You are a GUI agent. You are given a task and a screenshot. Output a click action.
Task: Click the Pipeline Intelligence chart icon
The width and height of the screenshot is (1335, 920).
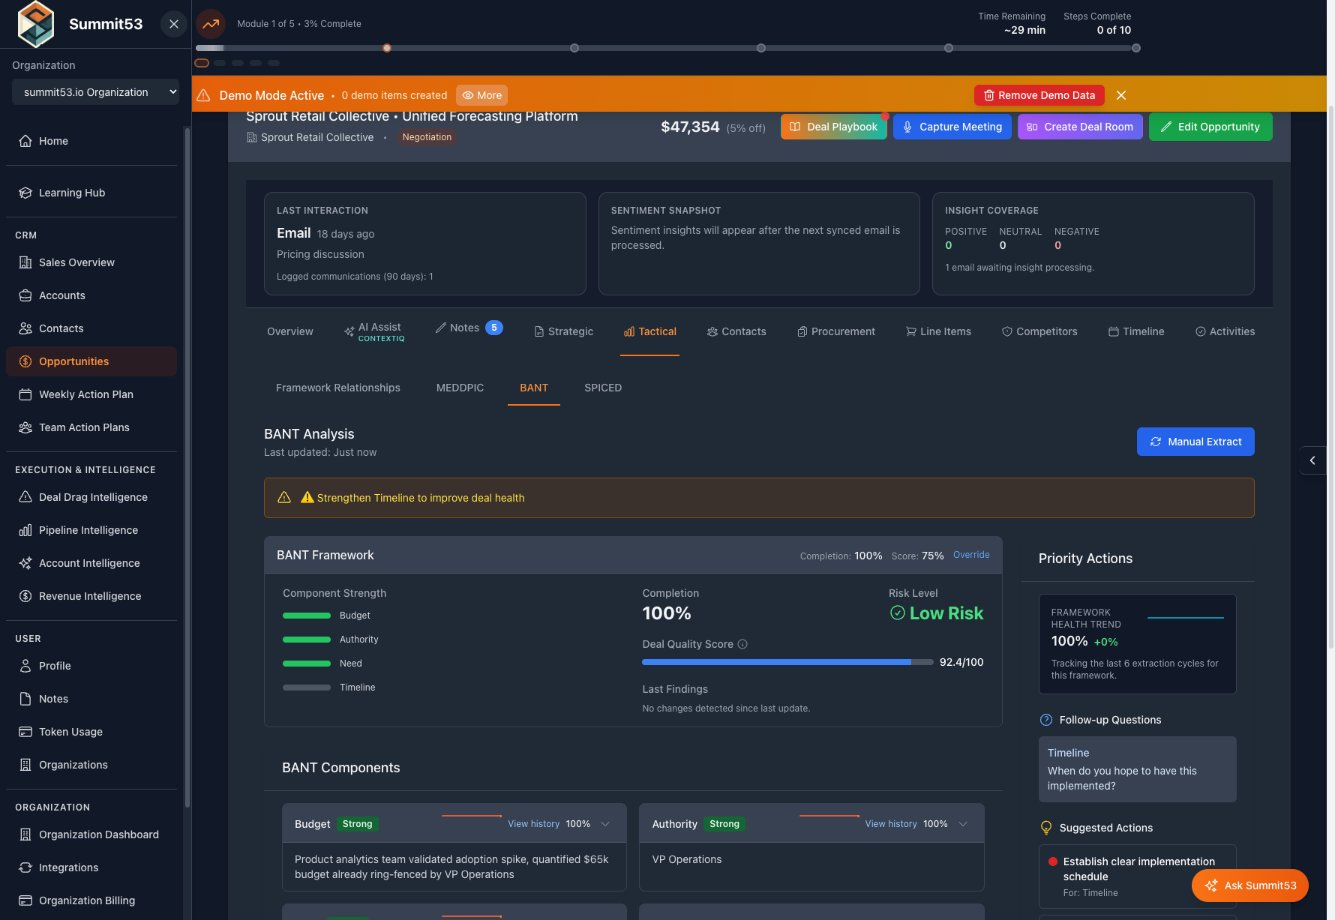click(x=27, y=530)
